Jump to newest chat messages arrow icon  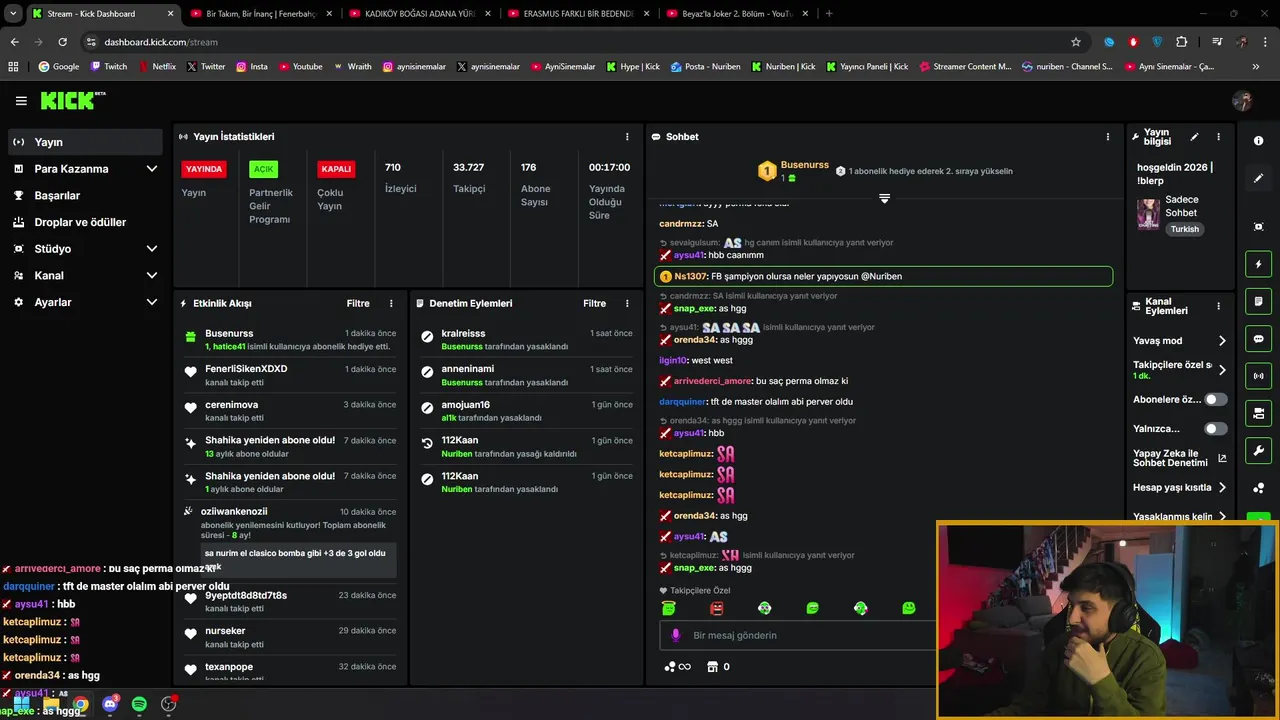(884, 198)
